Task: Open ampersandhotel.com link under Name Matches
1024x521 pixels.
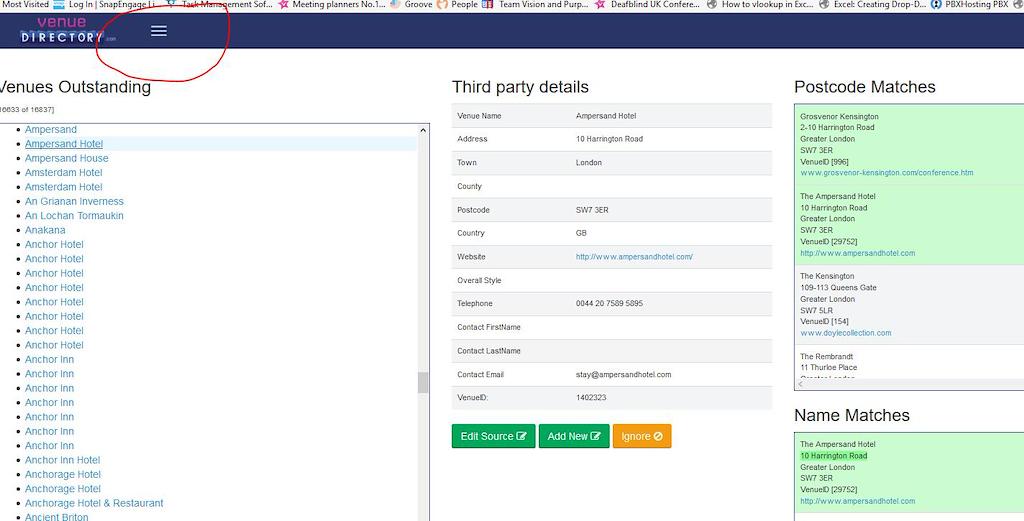Action: click(x=857, y=501)
